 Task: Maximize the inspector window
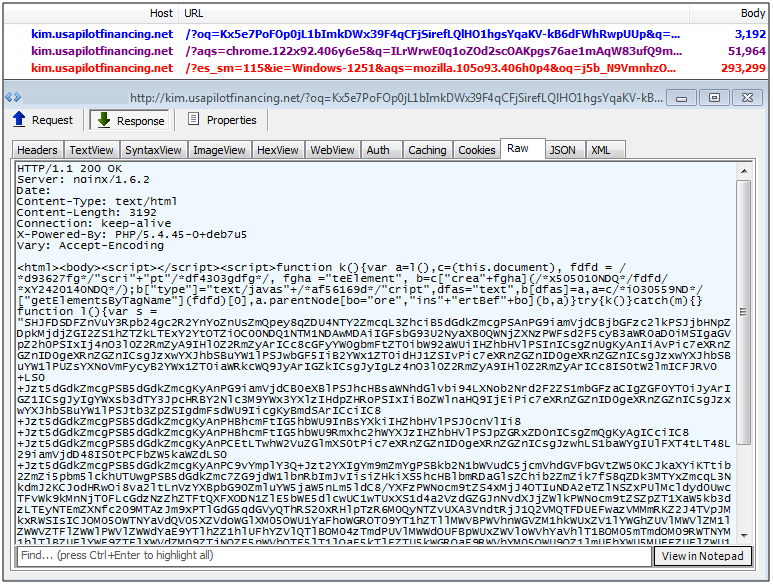coord(714,98)
